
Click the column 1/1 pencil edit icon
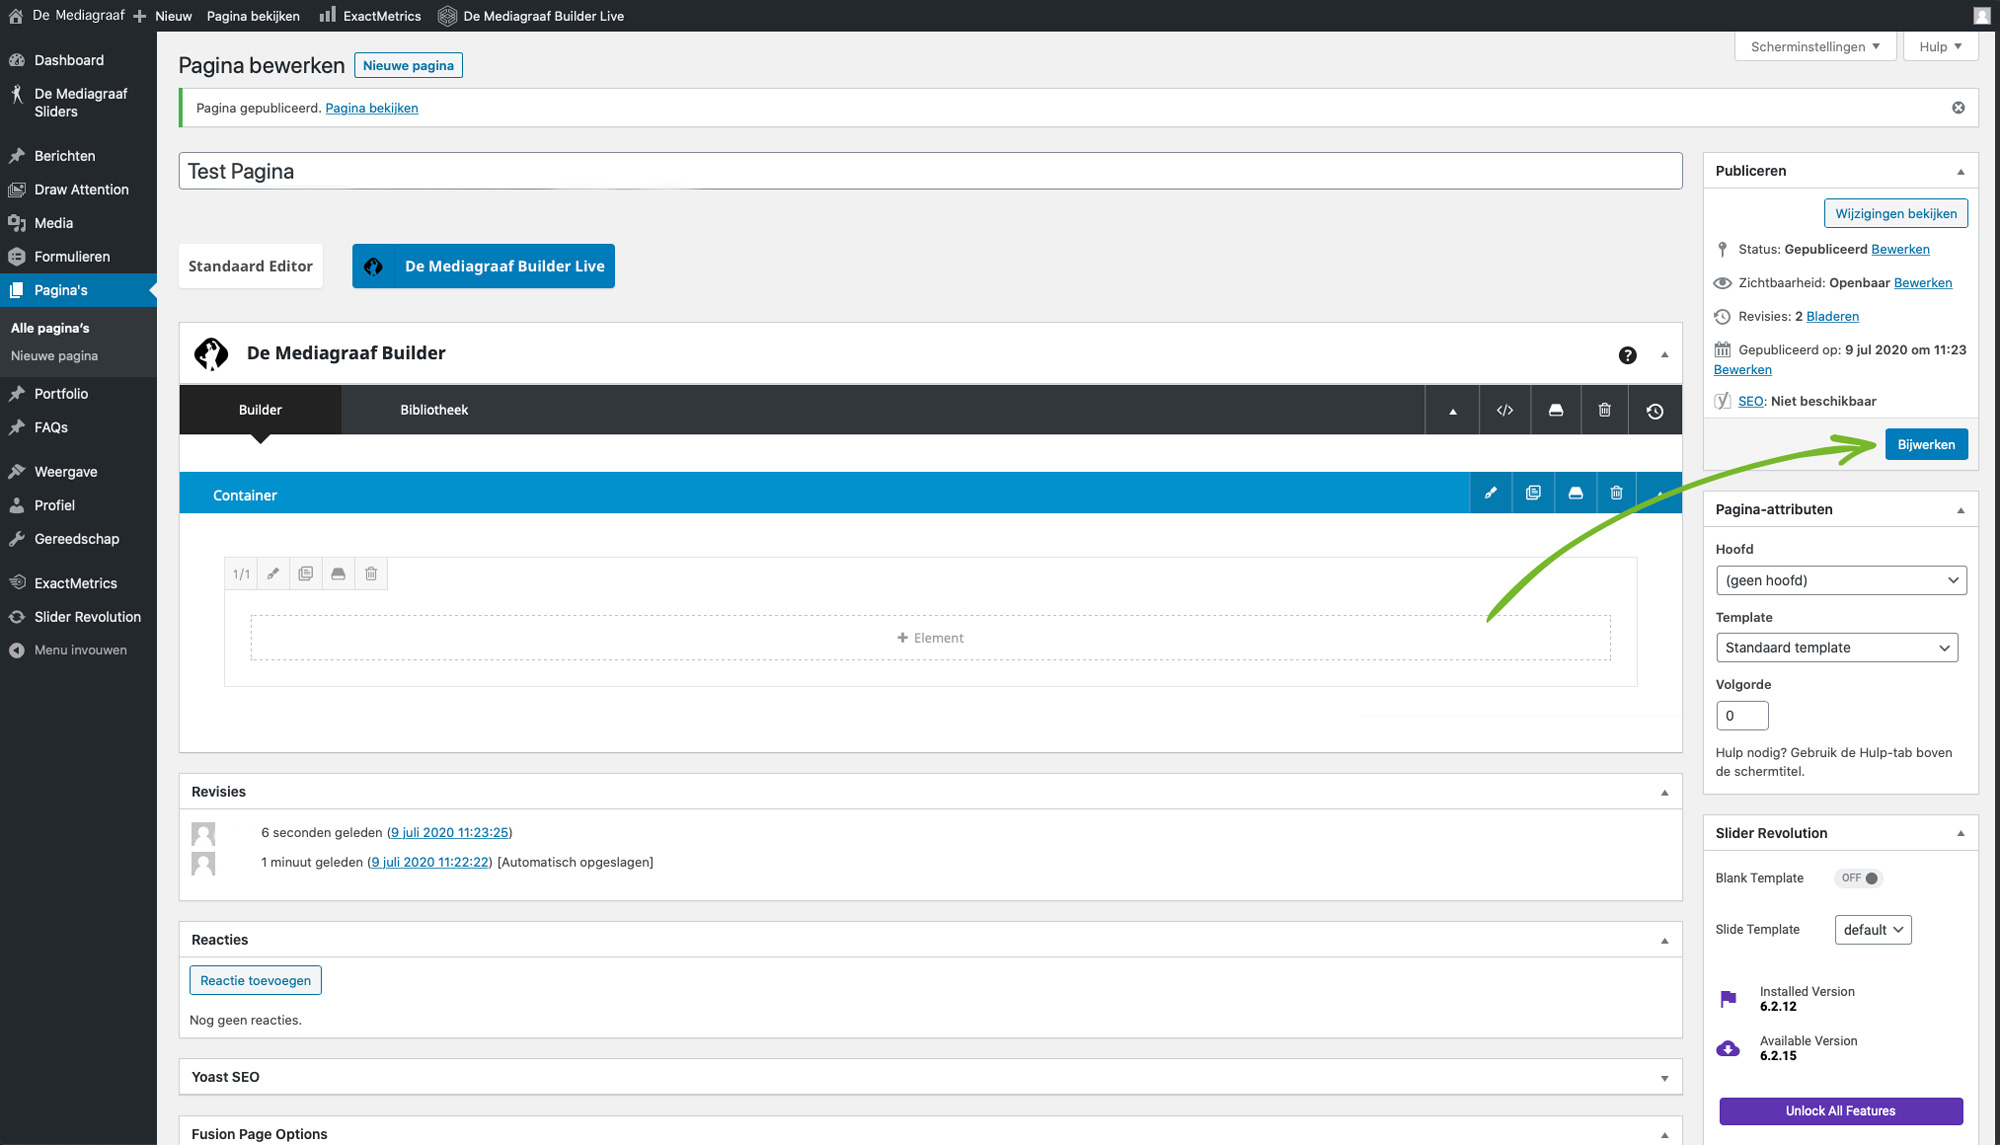point(273,574)
